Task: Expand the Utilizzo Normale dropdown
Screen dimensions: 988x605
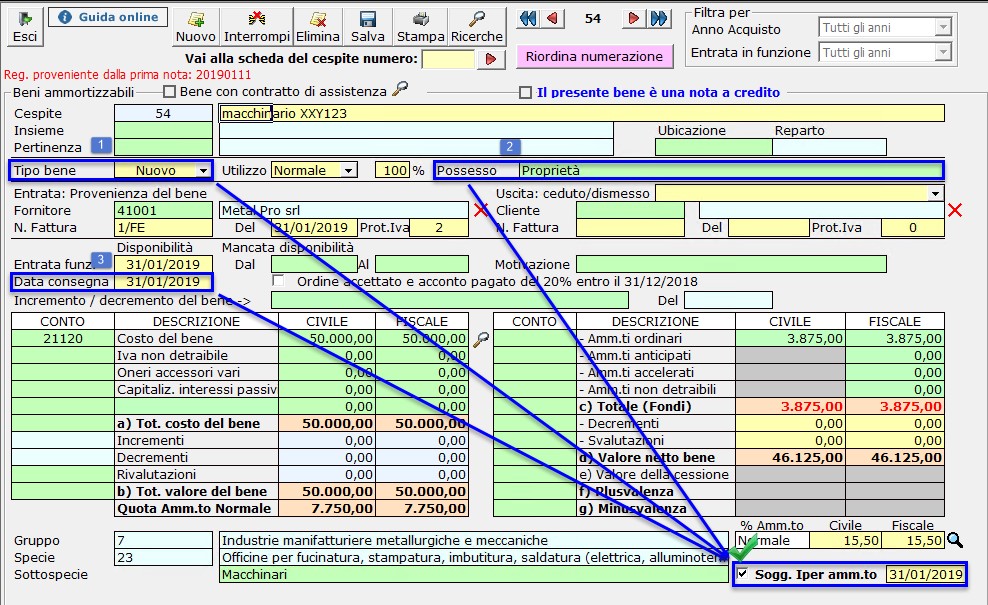Action: (x=348, y=171)
